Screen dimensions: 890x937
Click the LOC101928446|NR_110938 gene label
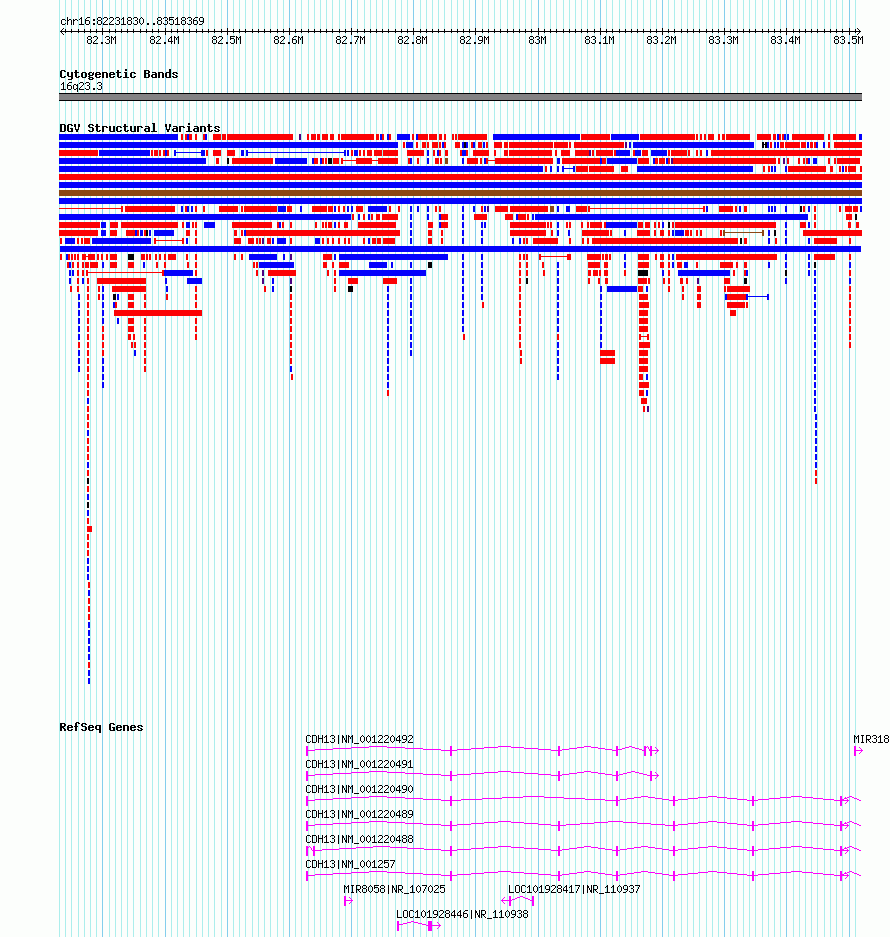click(463, 914)
